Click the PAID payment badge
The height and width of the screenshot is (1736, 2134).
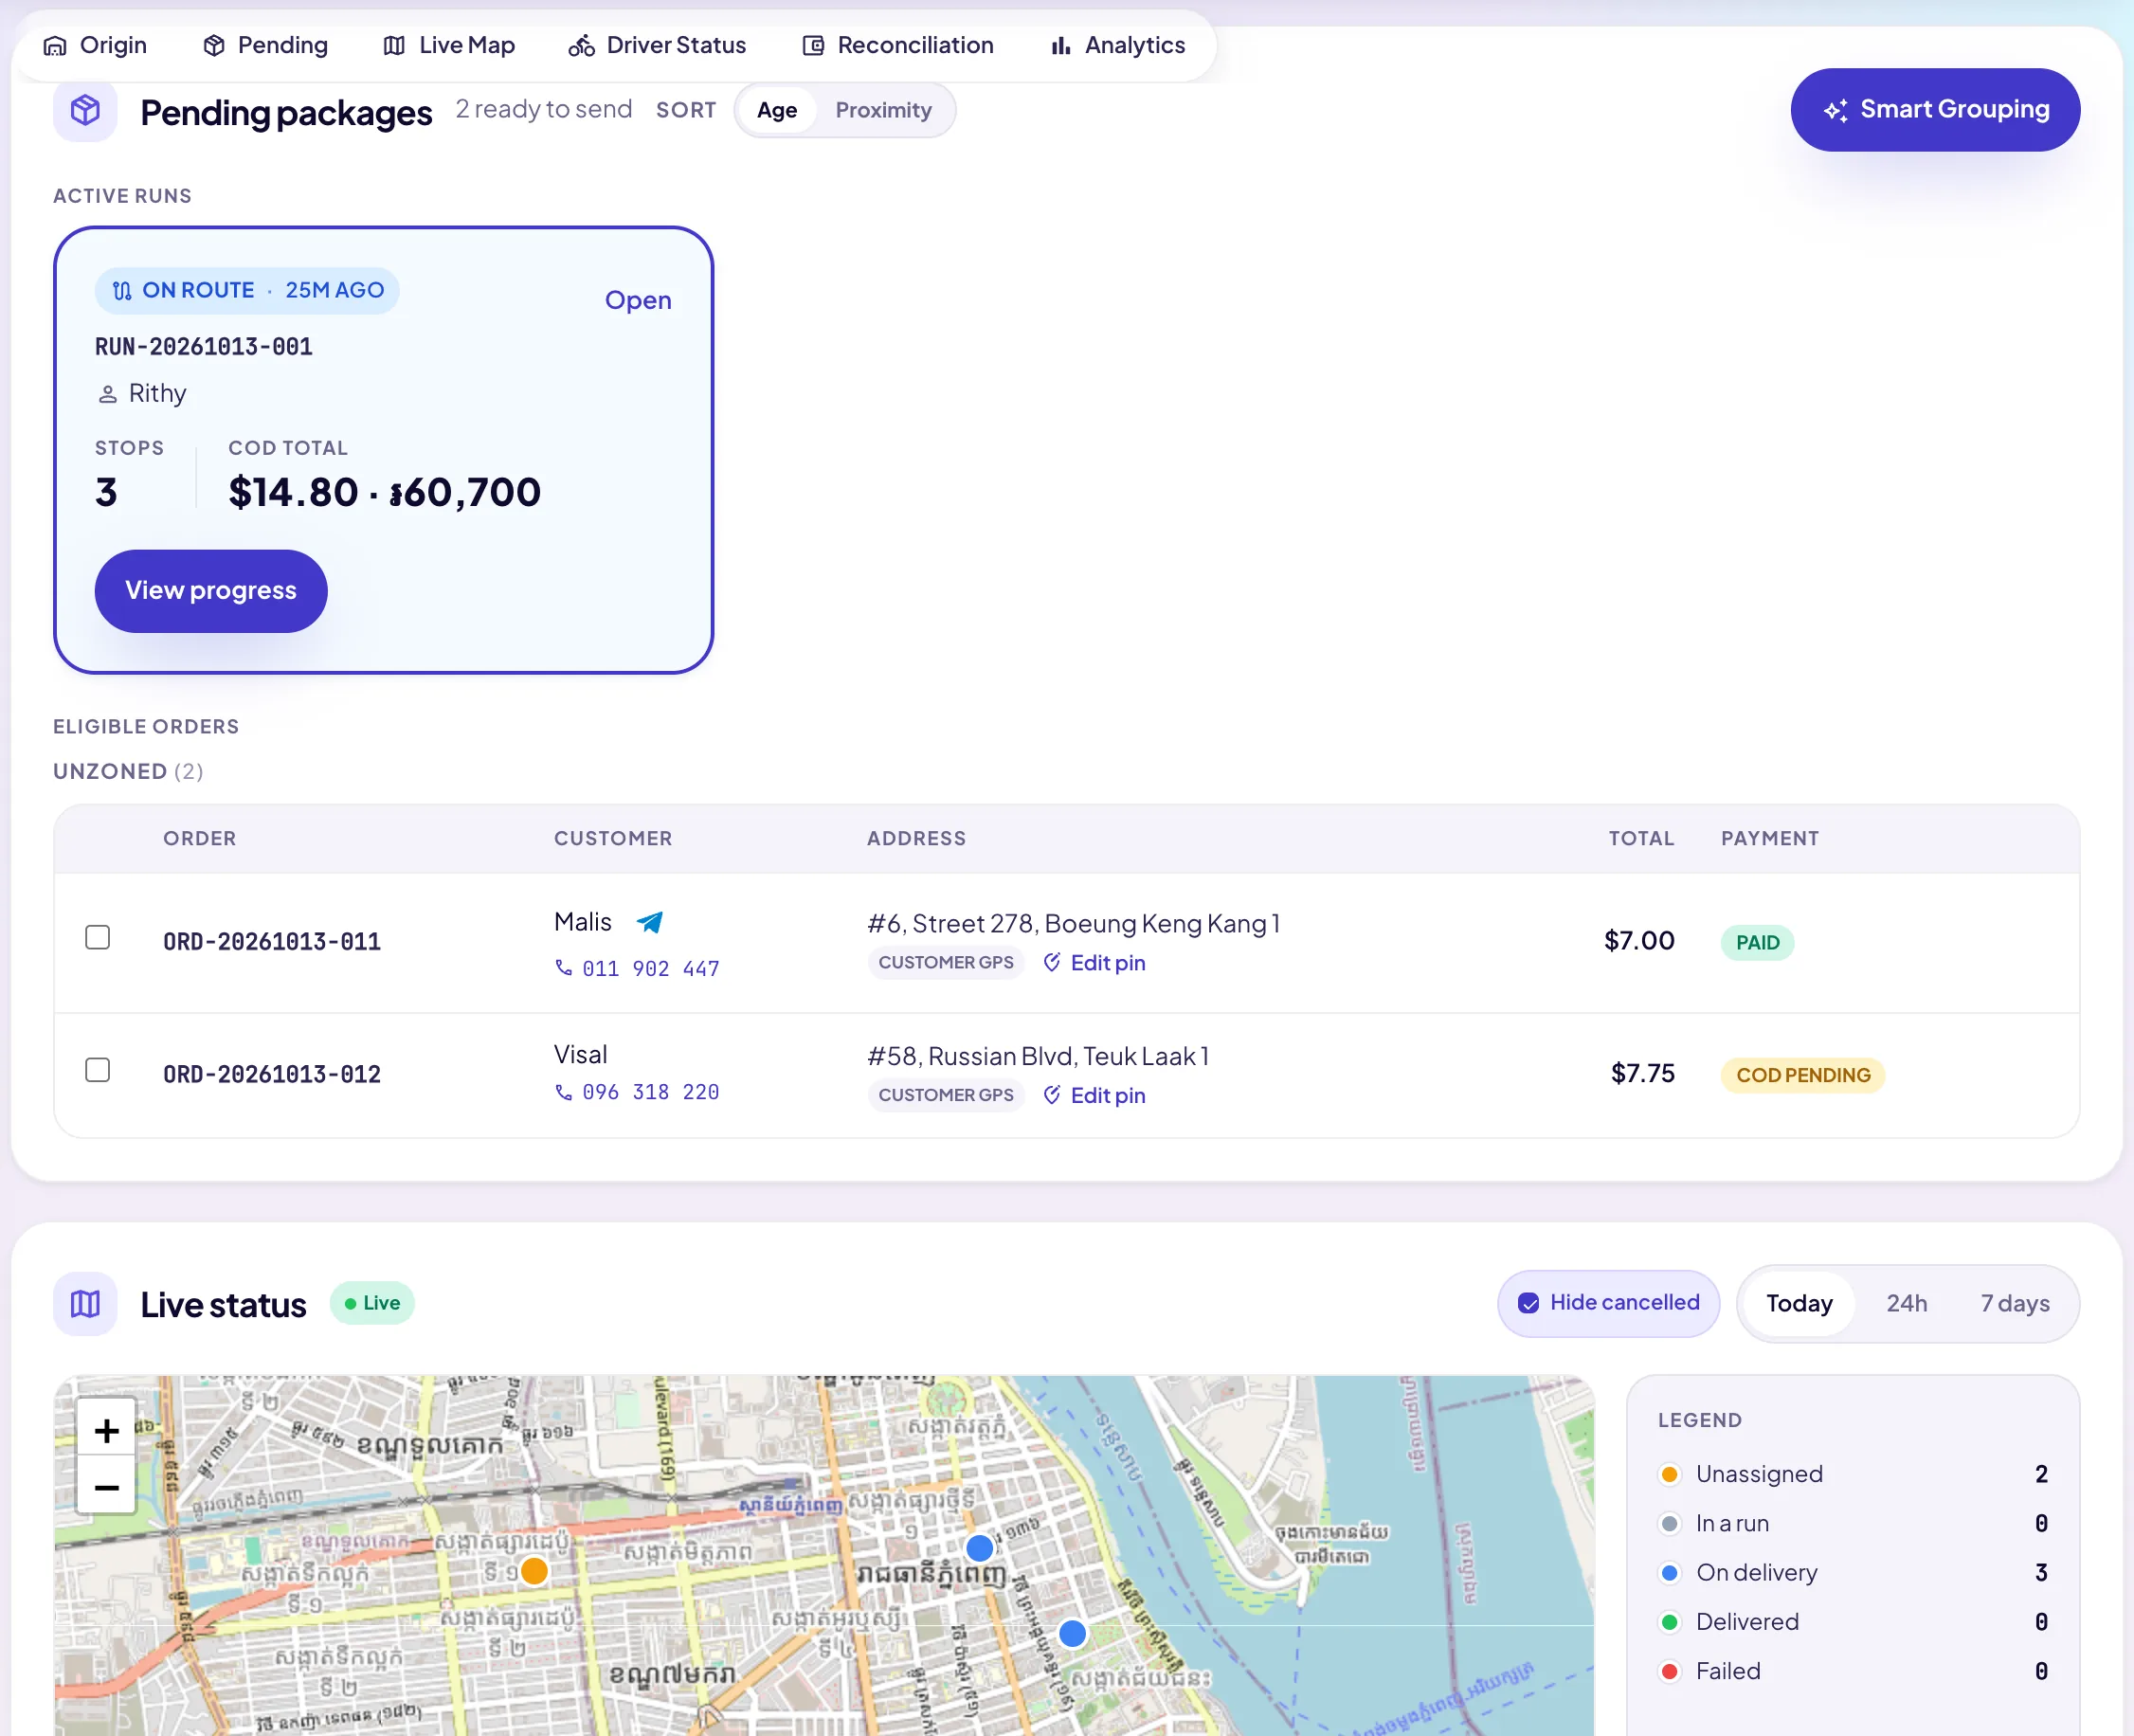click(x=1757, y=942)
